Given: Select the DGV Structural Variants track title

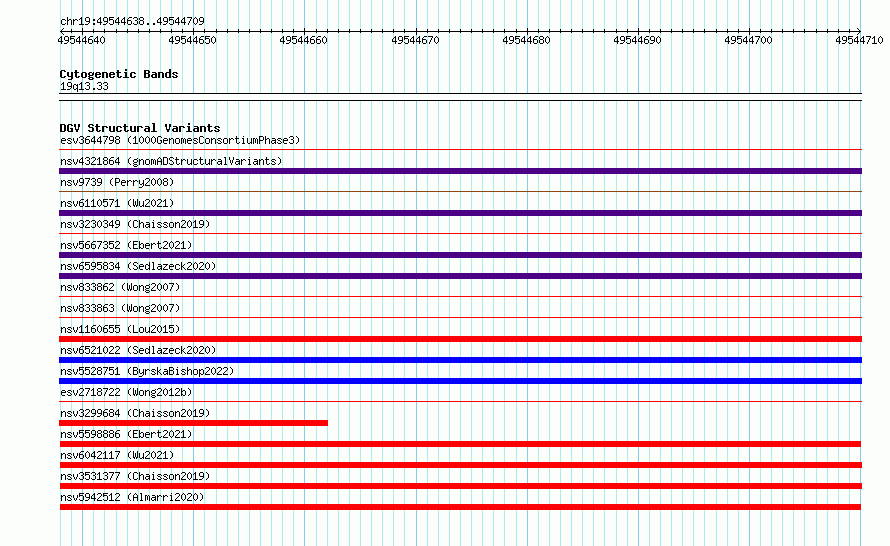Looking at the screenshot, I should point(140,128).
